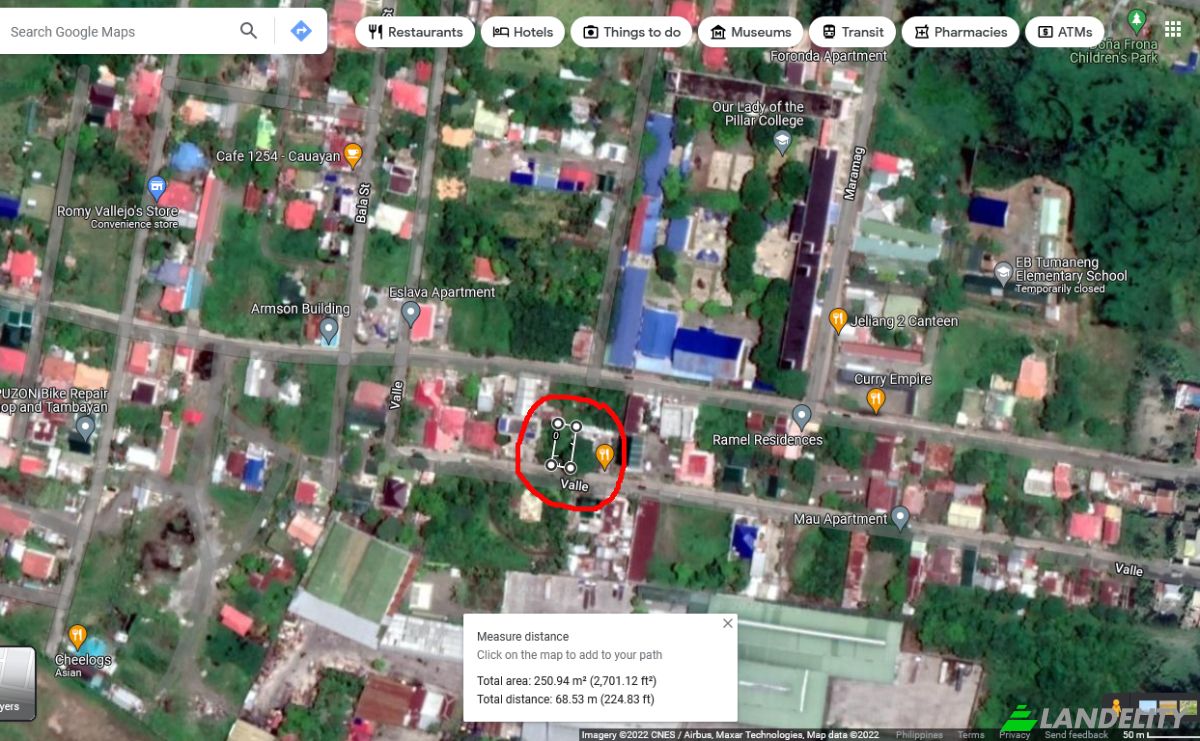Image resolution: width=1200 pixels, height=741 pixels.
Task: Select the Hotels filter chip
Action: (x=522, y=32)
